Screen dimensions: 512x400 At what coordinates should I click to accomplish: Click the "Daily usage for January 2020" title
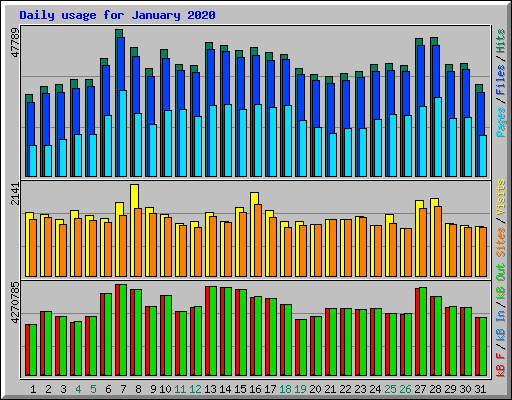[117, 15]
